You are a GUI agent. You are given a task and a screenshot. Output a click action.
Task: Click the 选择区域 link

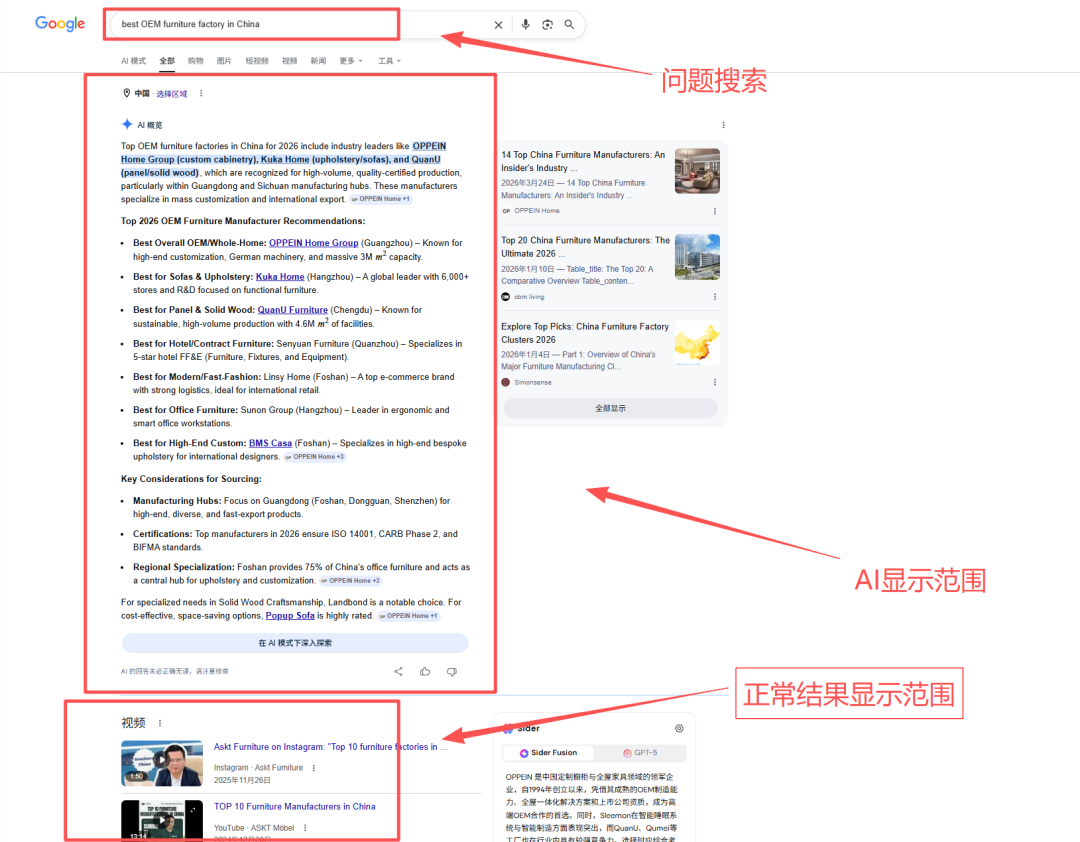pyautogui.click(x=172, y=94)
